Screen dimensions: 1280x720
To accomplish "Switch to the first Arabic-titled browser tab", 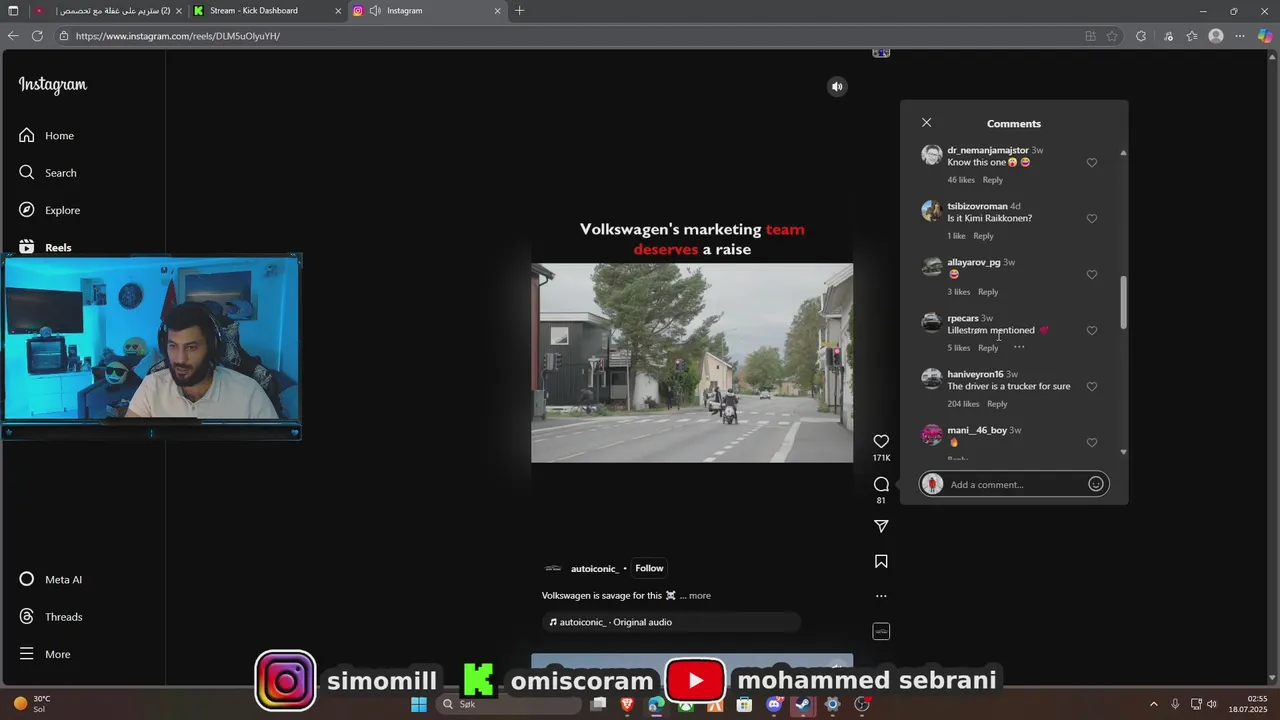I will [106, 11].
